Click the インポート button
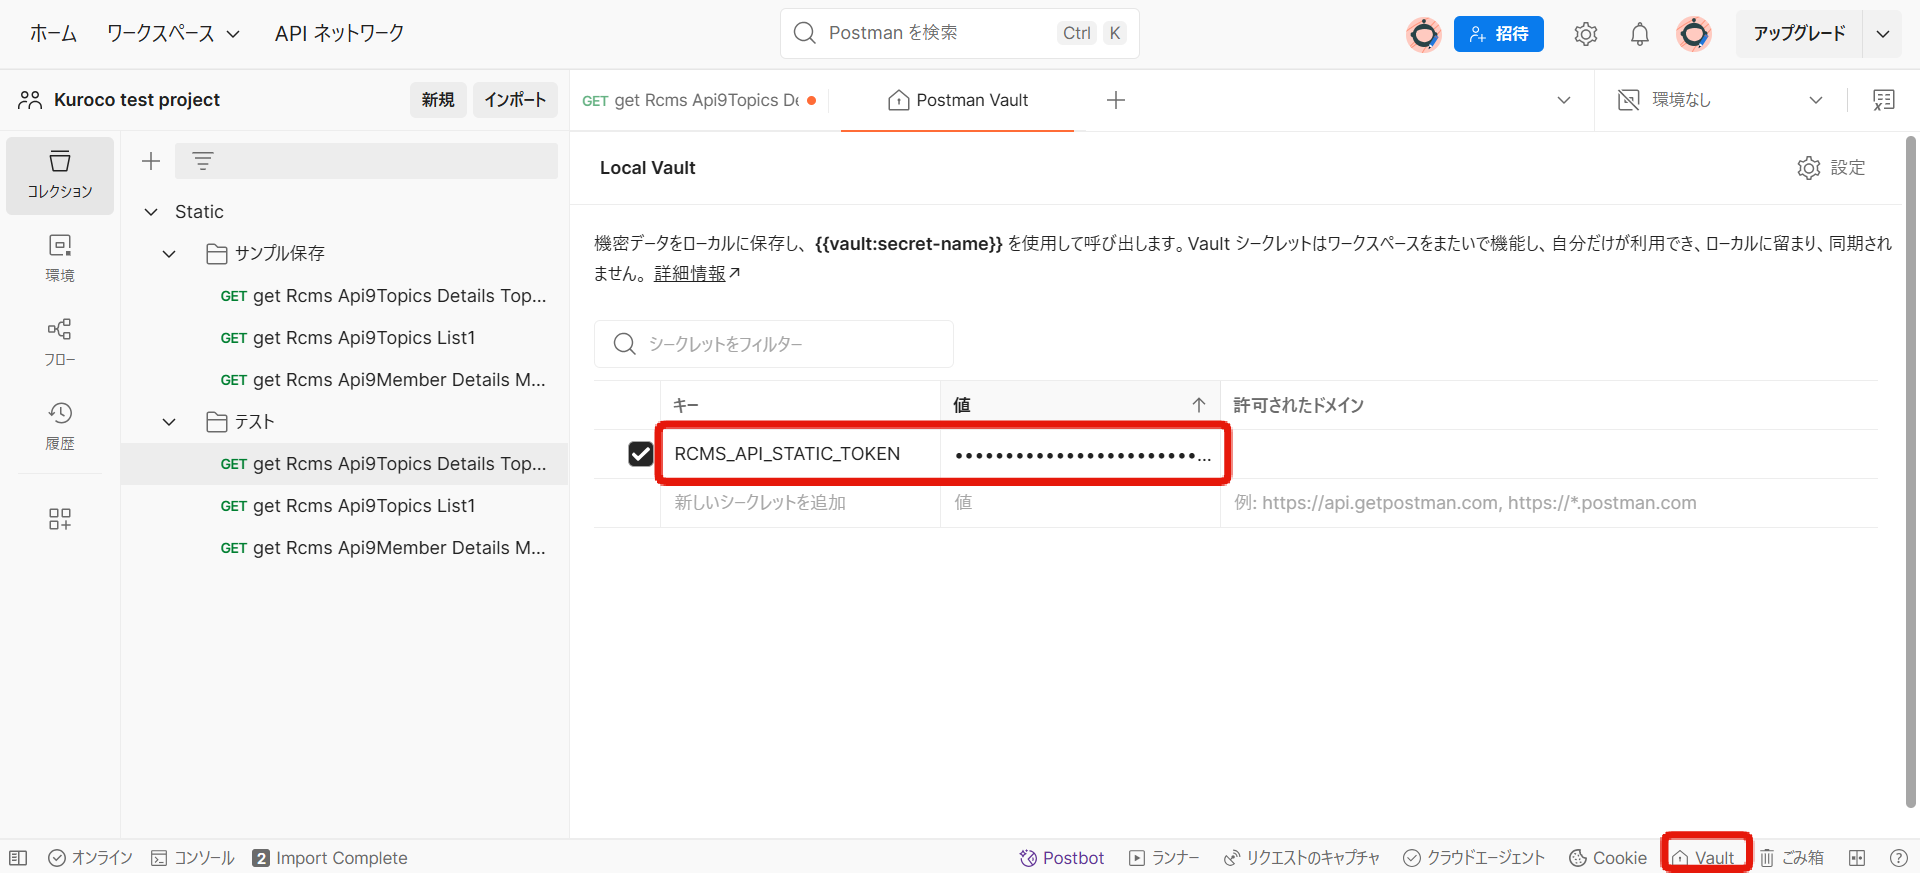This screenshot has height=873, width=1920. pos(515,100)
